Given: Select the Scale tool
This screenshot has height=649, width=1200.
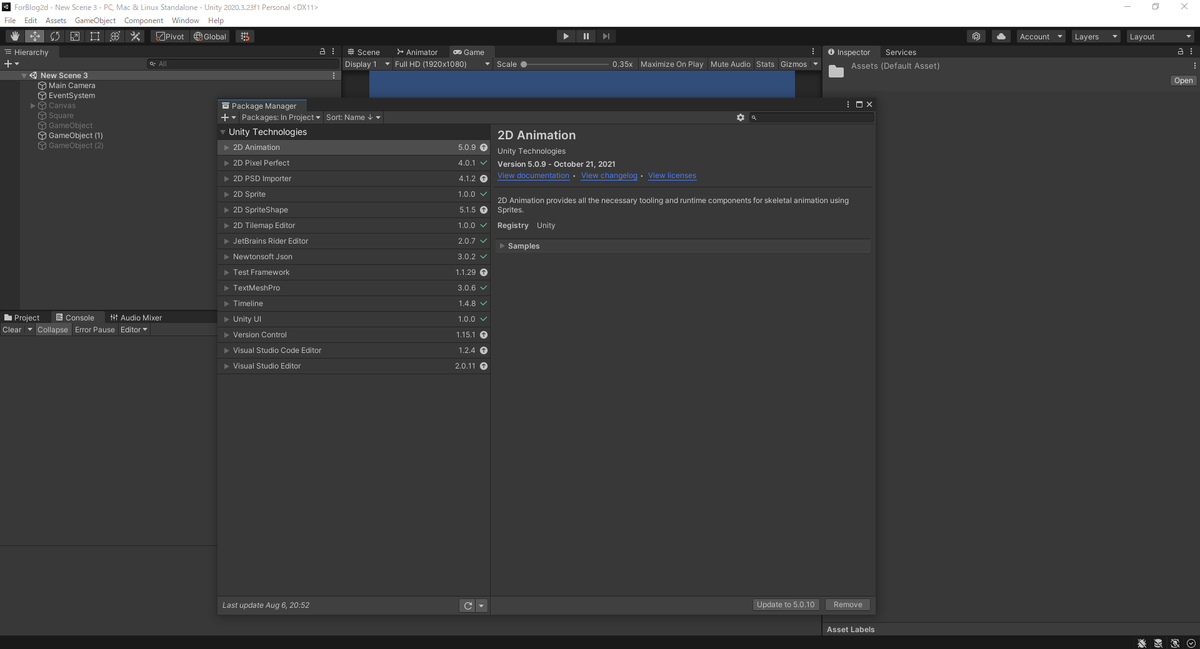Looking at the screenshot, I should (x=75, y=36).
